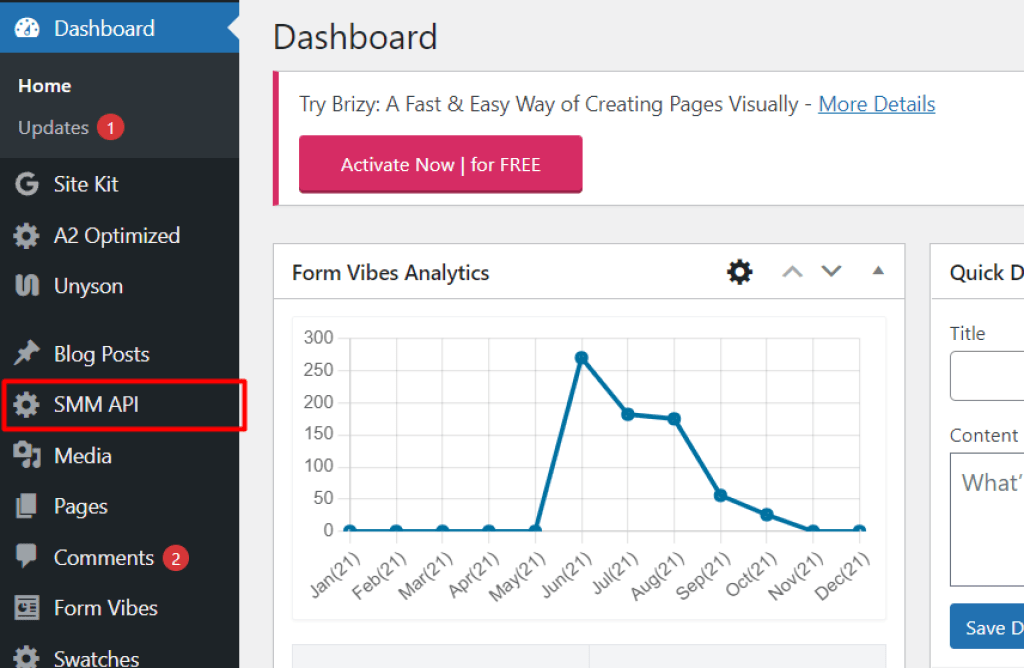Open Form Vibes in the sidebar

point(105,608)
